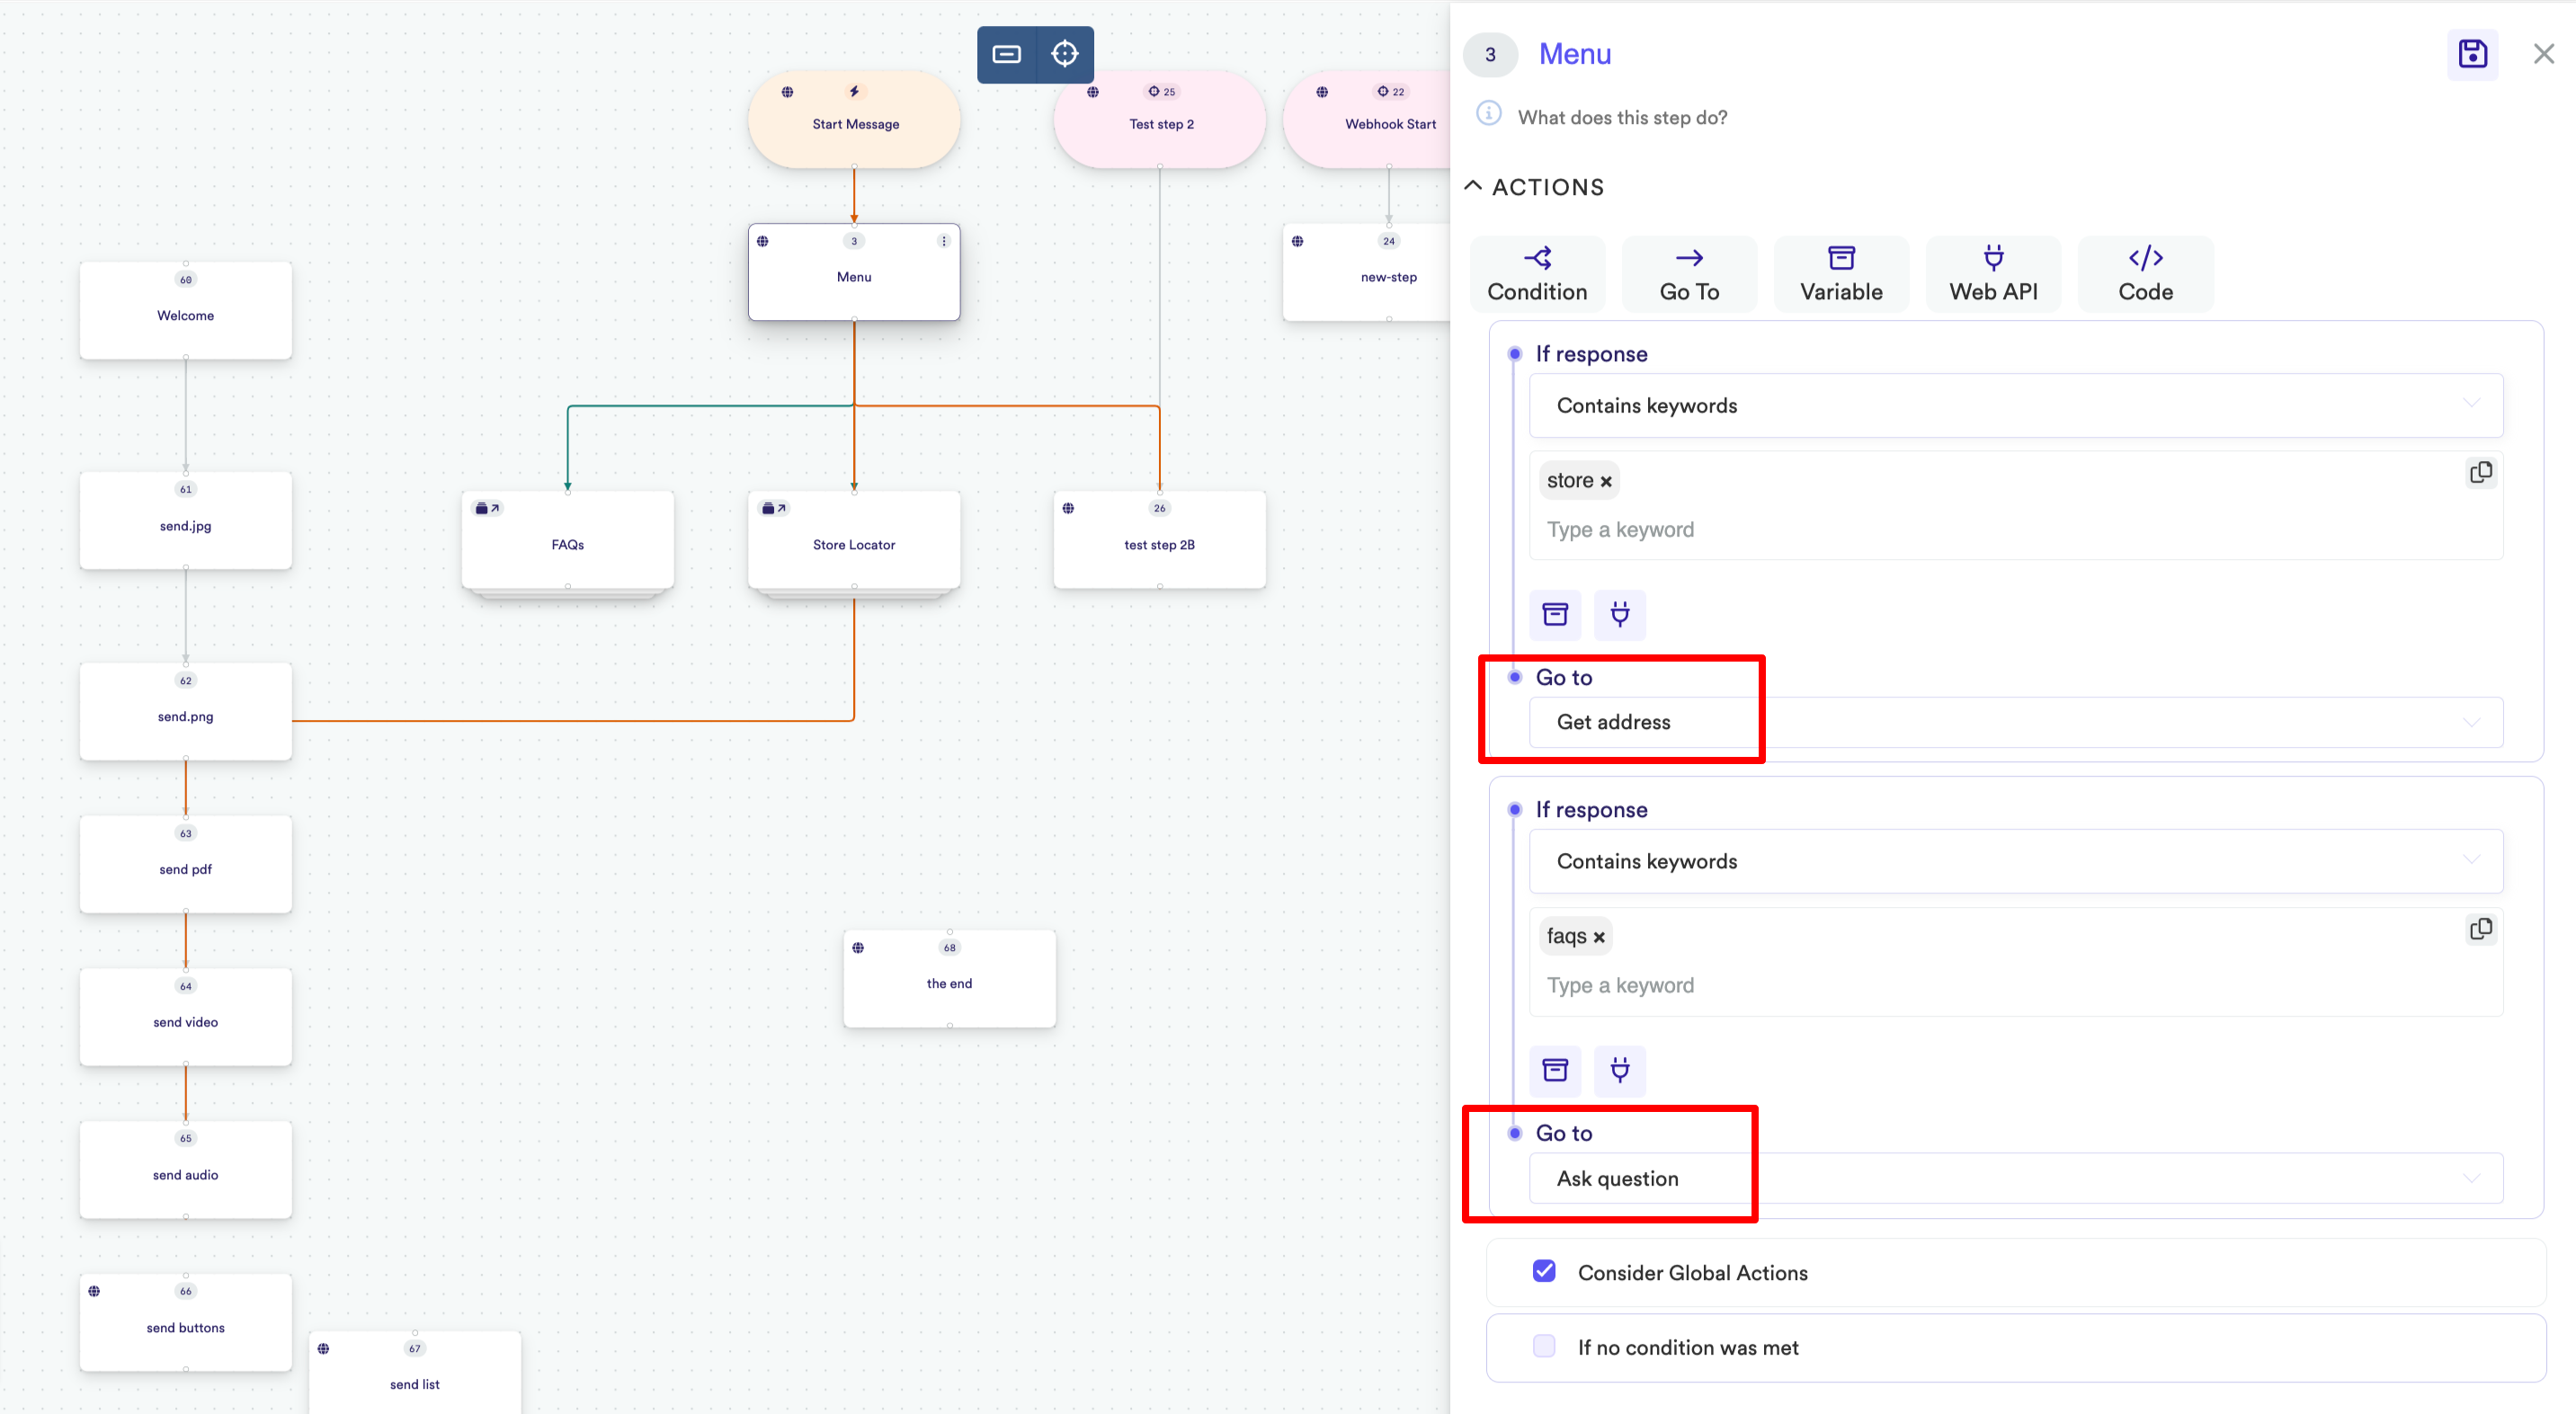Click the faqs Type a keyword field
Viewport: 2576px width, 1414px height.
click(1620, 985)
